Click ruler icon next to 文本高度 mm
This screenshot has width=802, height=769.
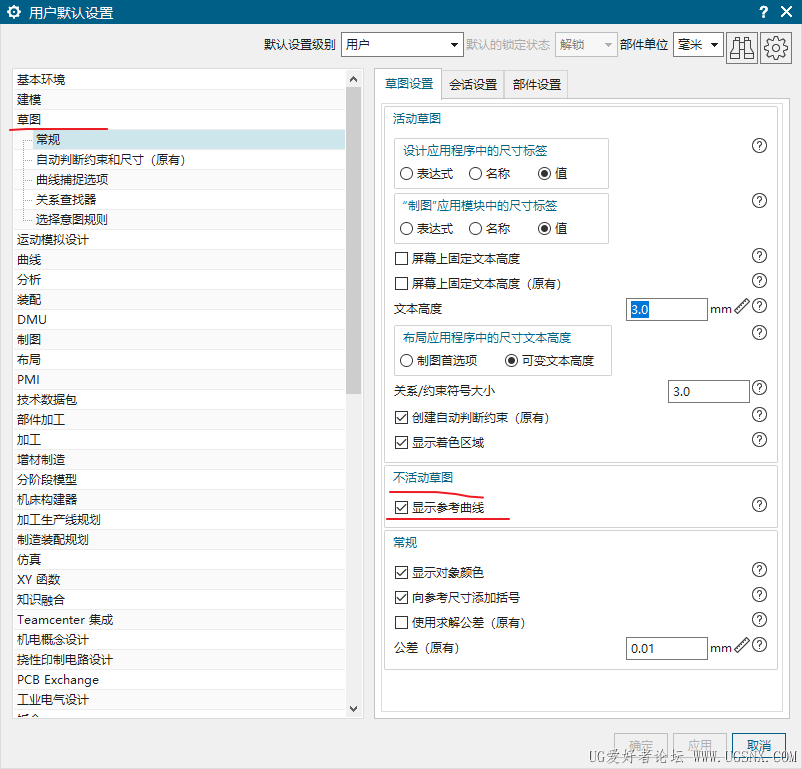click(741, 306)
